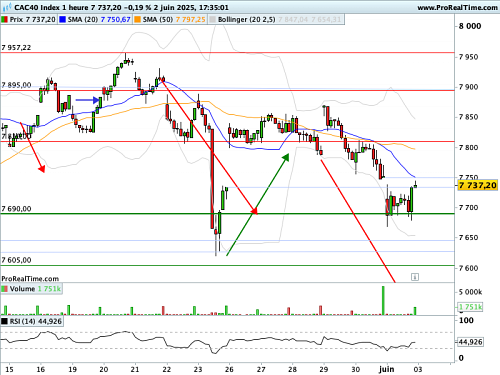Click the blue horizontal arrow near 20 May
This screenshot has height=375, width=500.
tap(87, 100)
